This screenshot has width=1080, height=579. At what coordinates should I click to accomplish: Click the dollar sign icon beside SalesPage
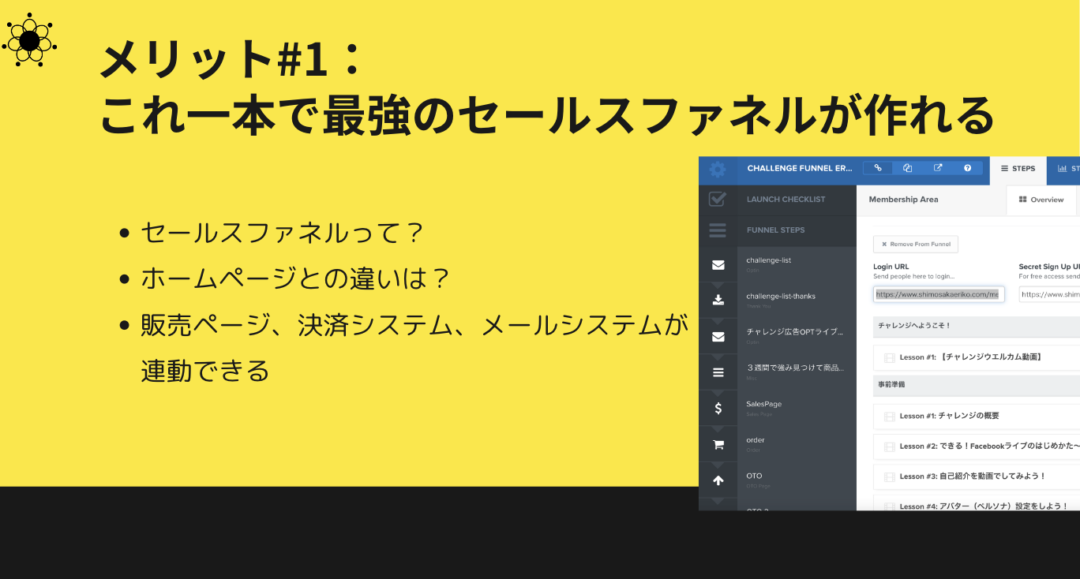(x=717, y=407)
